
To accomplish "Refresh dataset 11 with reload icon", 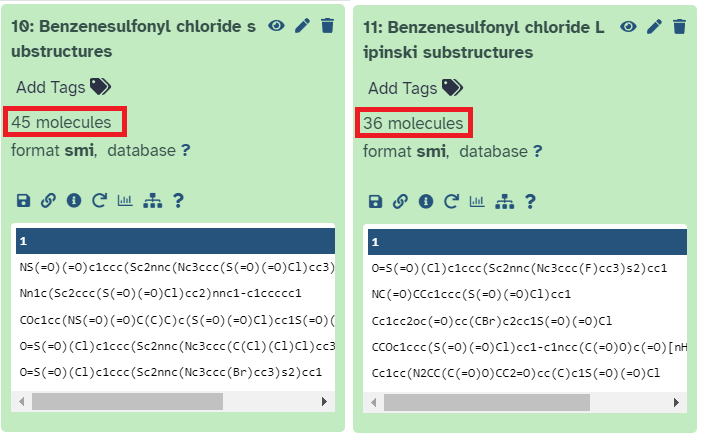I will click(x=451, y=201).
